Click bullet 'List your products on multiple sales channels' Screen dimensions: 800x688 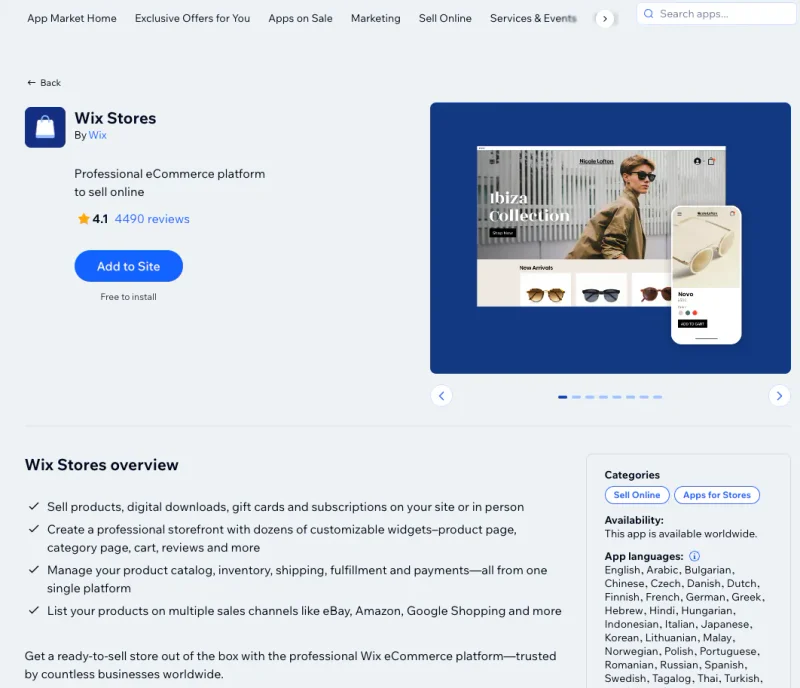coord(304,611)
